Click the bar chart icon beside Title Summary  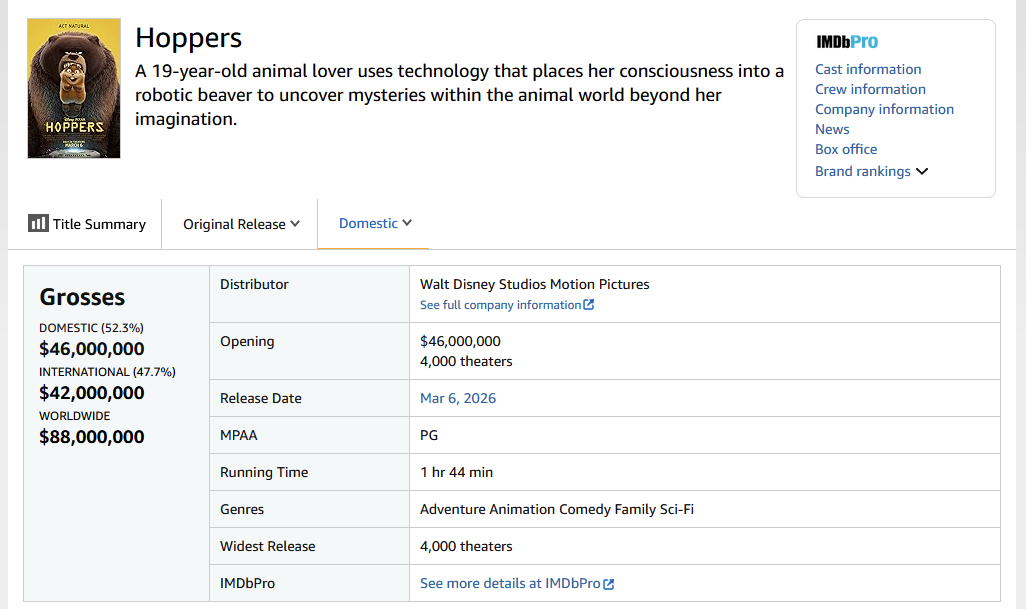tap(38, 223)
